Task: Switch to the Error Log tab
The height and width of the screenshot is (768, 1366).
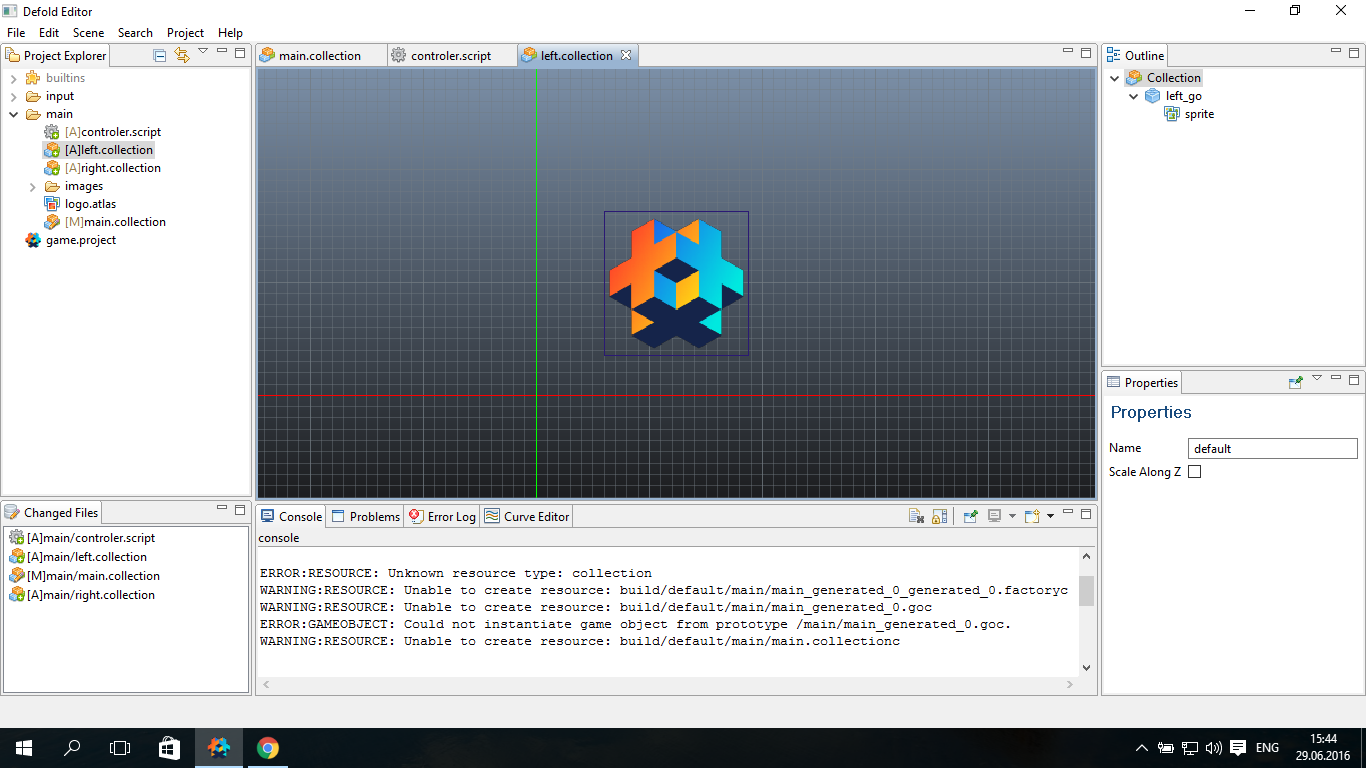Action: point(442,516)
